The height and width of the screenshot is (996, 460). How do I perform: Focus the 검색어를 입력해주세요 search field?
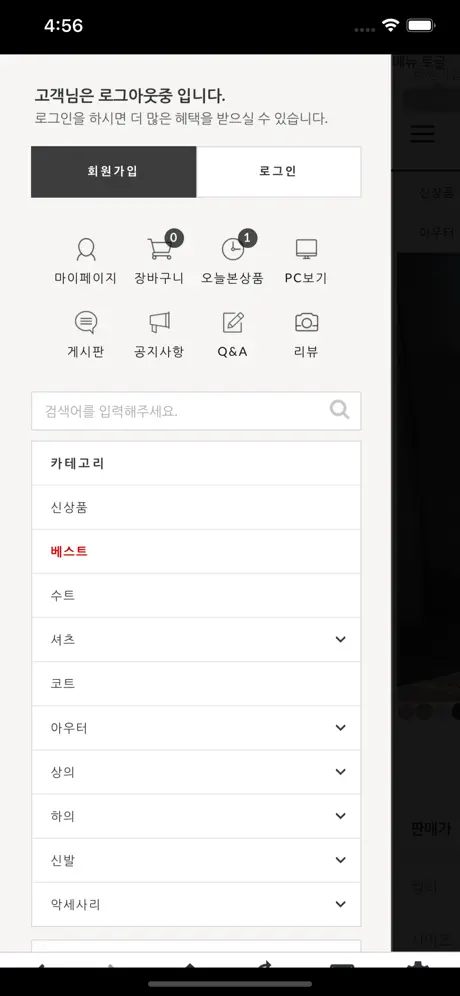[196, 411]
